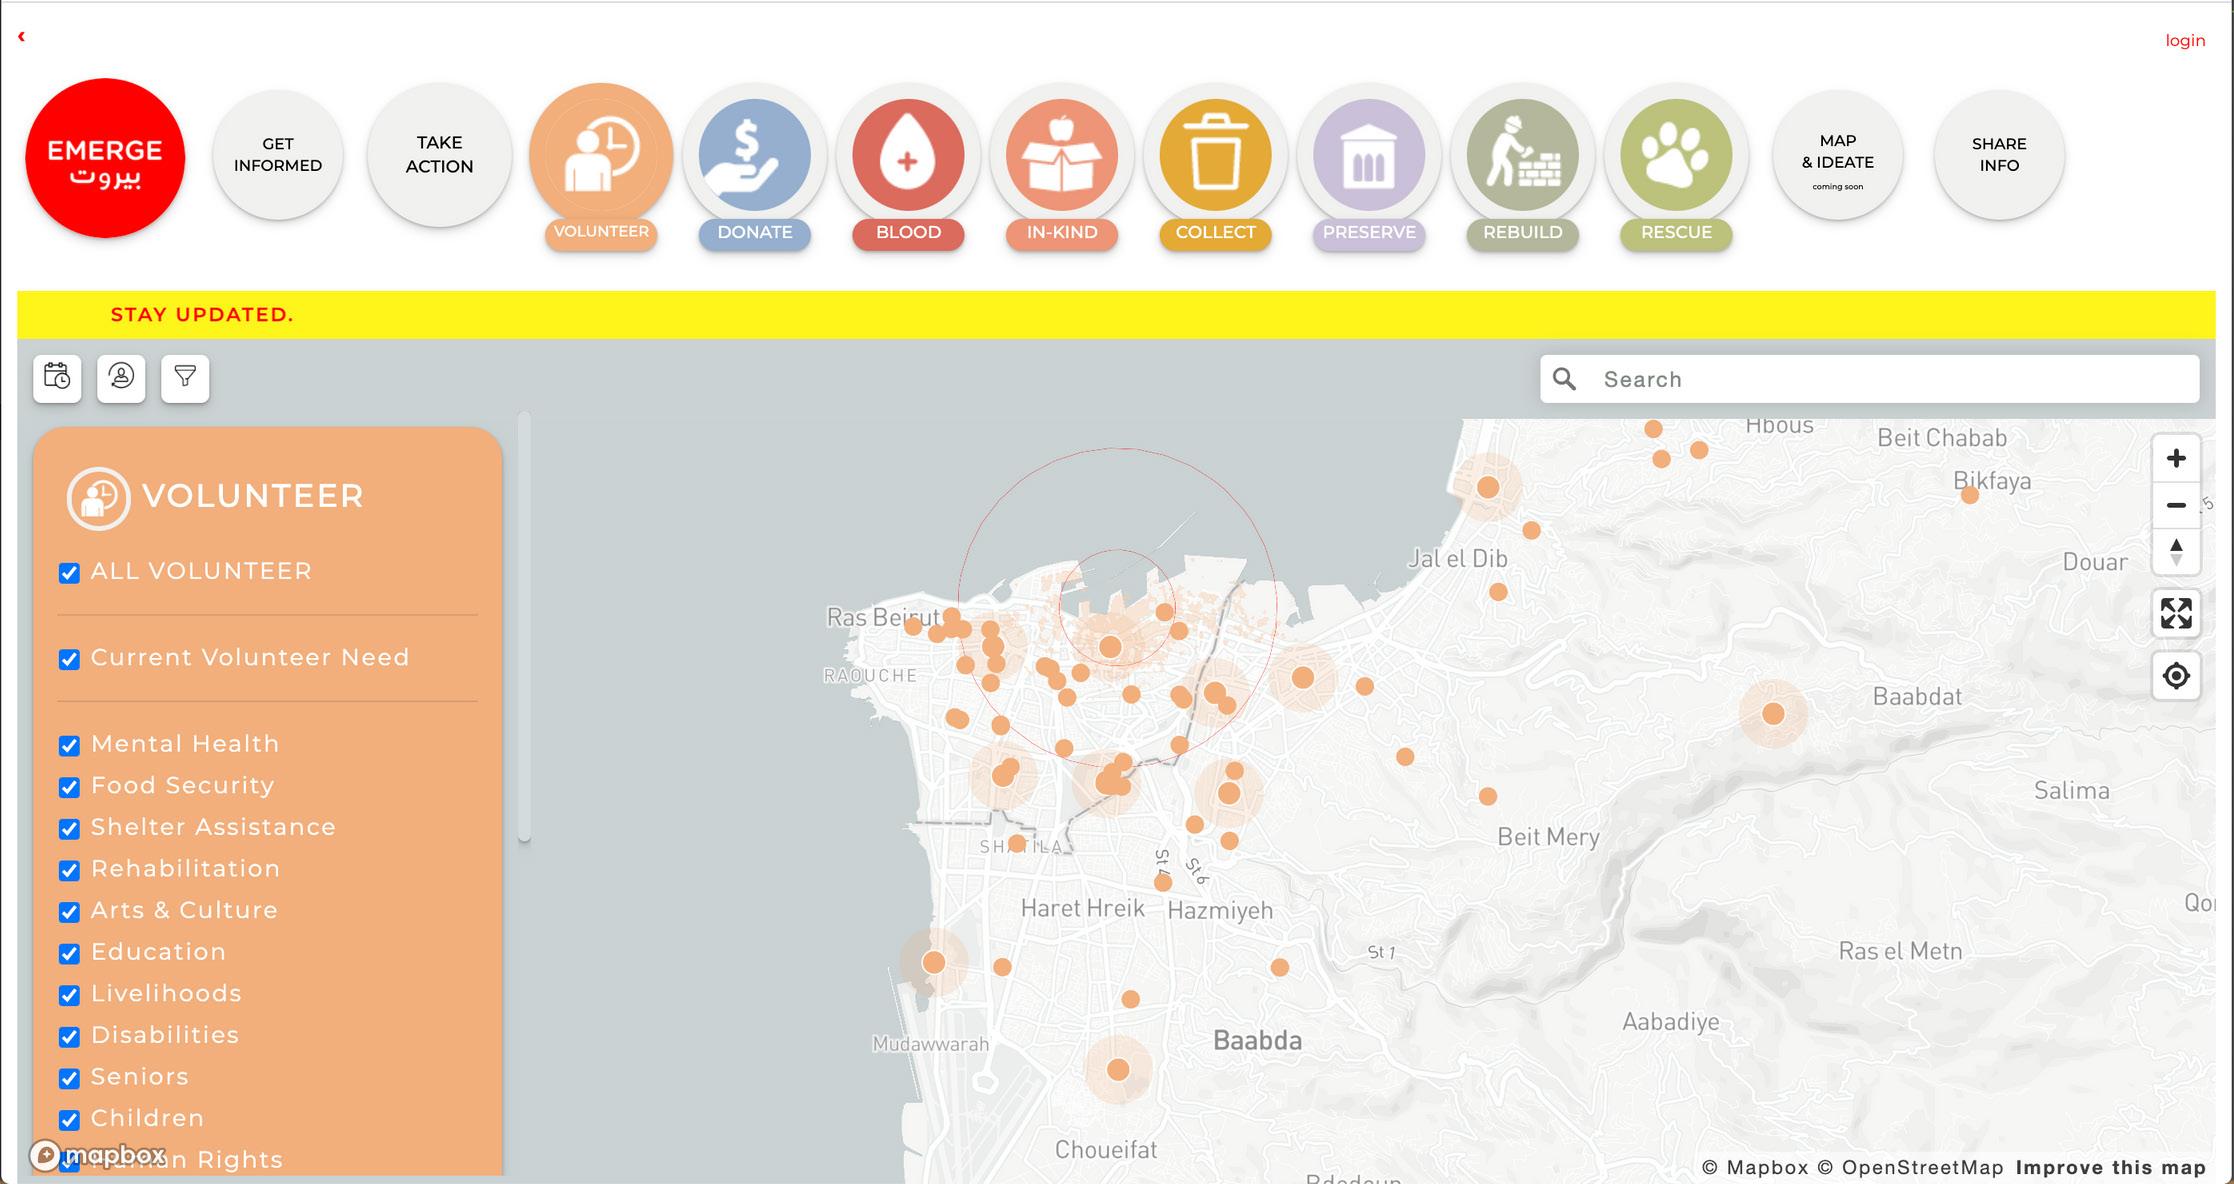Click the login link
Viewport: 2234px width, 1184px height.
pos(2184,41)
